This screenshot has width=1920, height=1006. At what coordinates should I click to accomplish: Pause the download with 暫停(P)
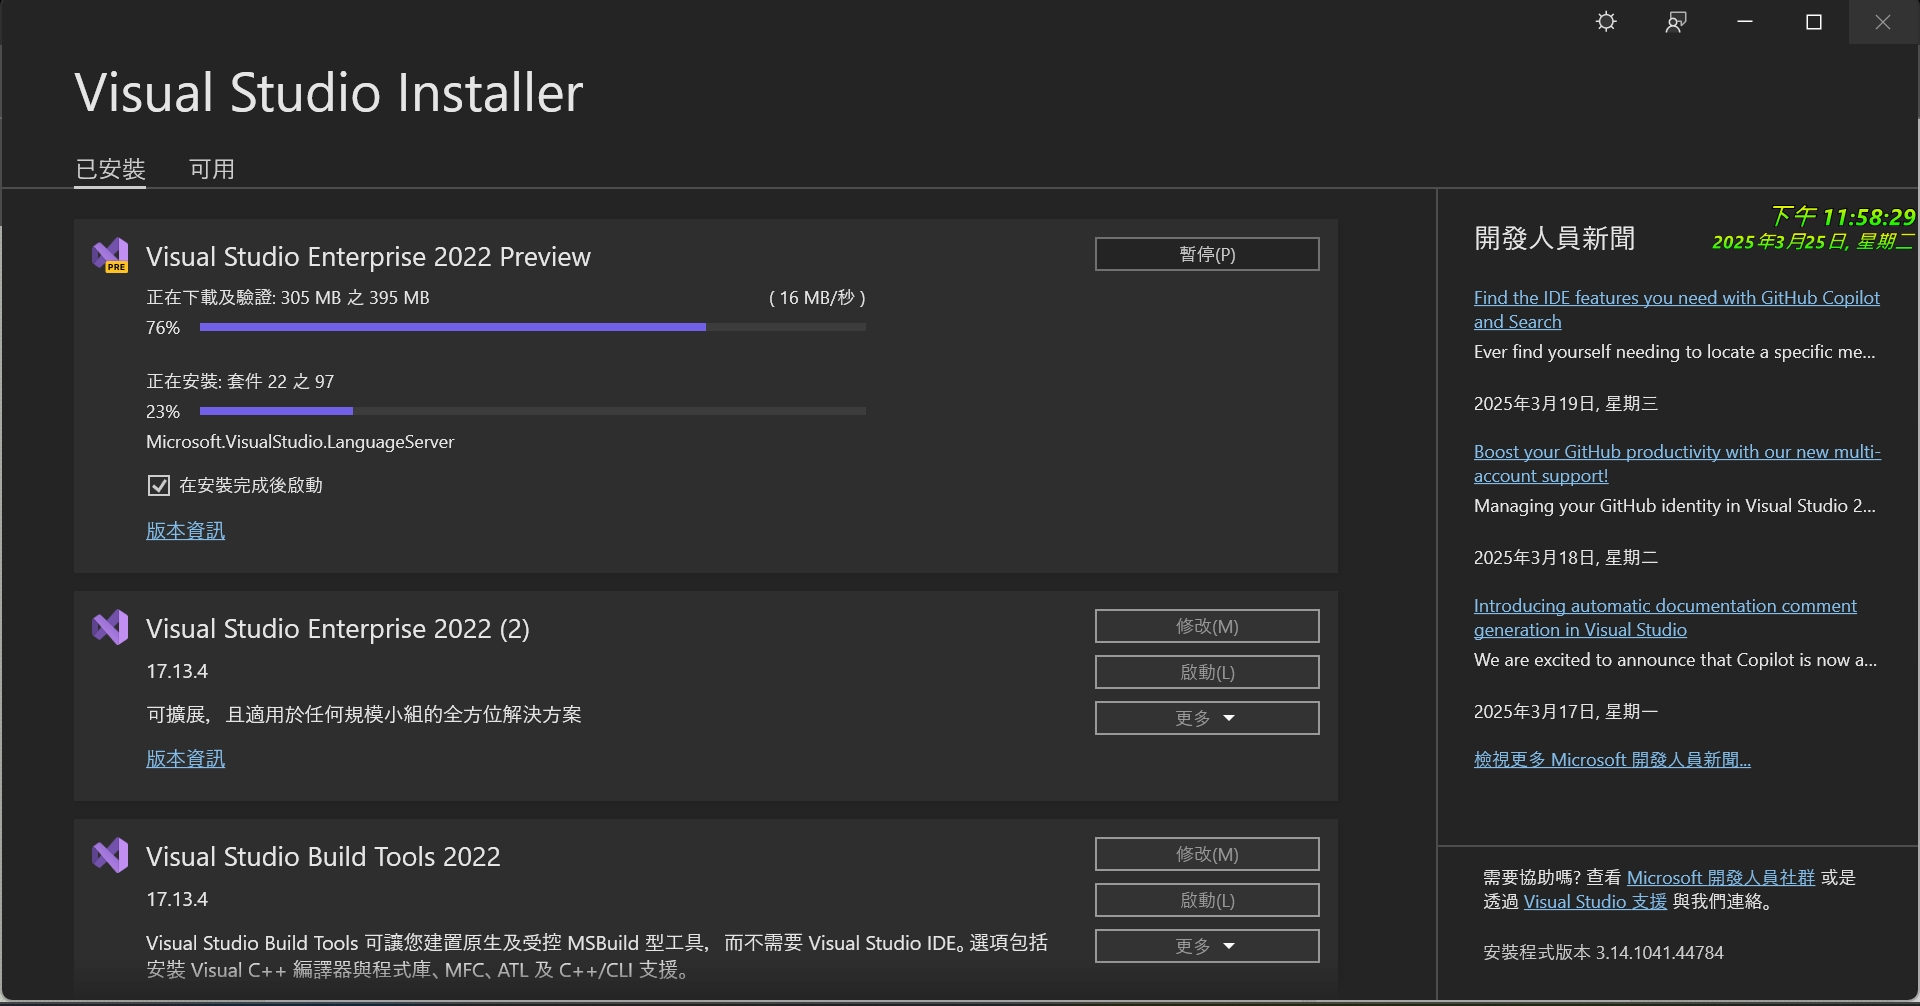[x=1207, y=254]
